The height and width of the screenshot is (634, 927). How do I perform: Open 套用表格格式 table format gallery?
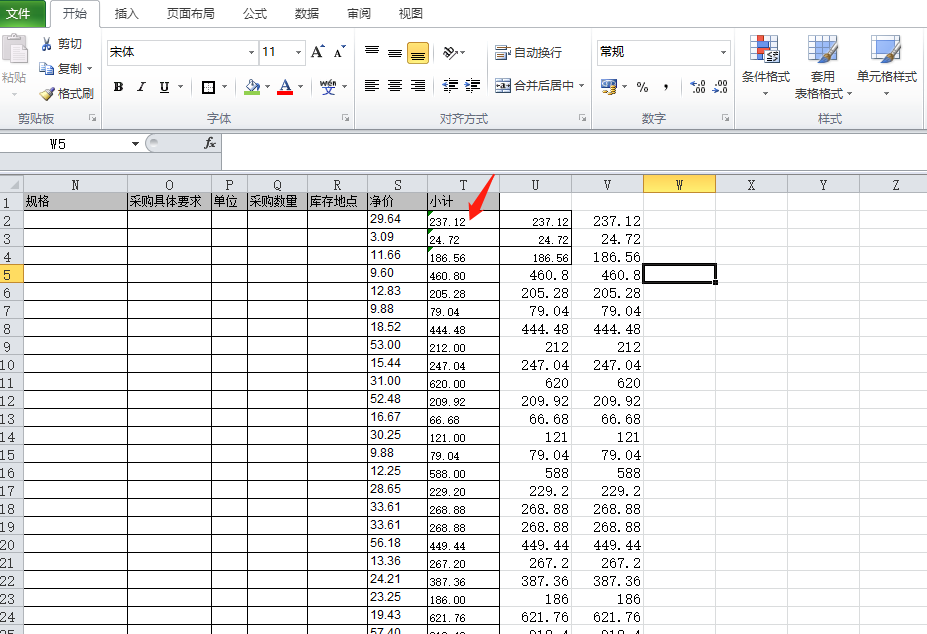click(823, 67)
